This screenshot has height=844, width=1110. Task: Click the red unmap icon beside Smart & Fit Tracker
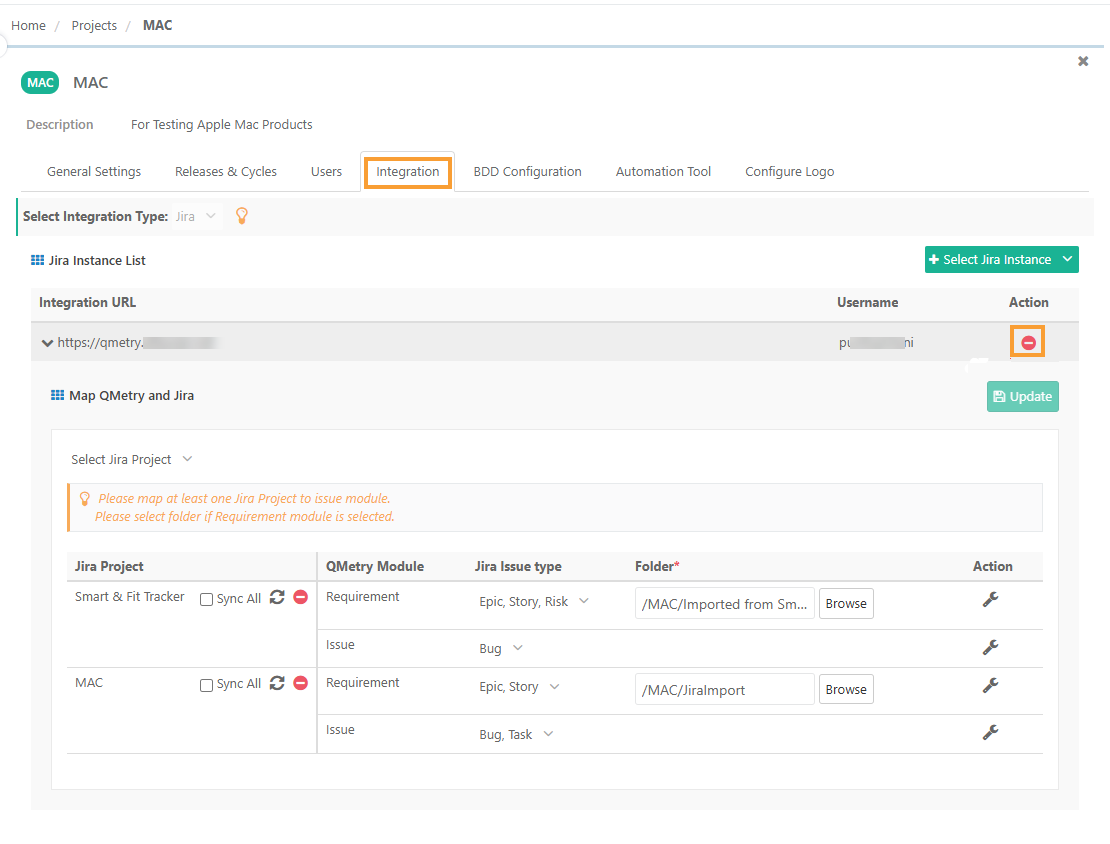300,598
